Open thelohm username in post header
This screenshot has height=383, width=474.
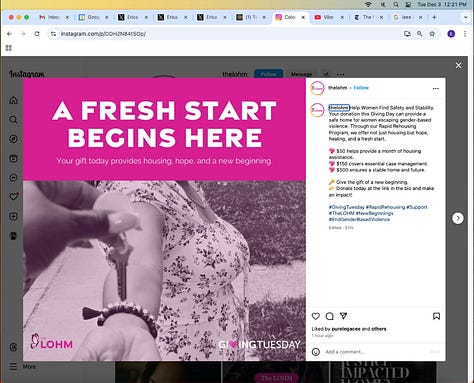337,88
